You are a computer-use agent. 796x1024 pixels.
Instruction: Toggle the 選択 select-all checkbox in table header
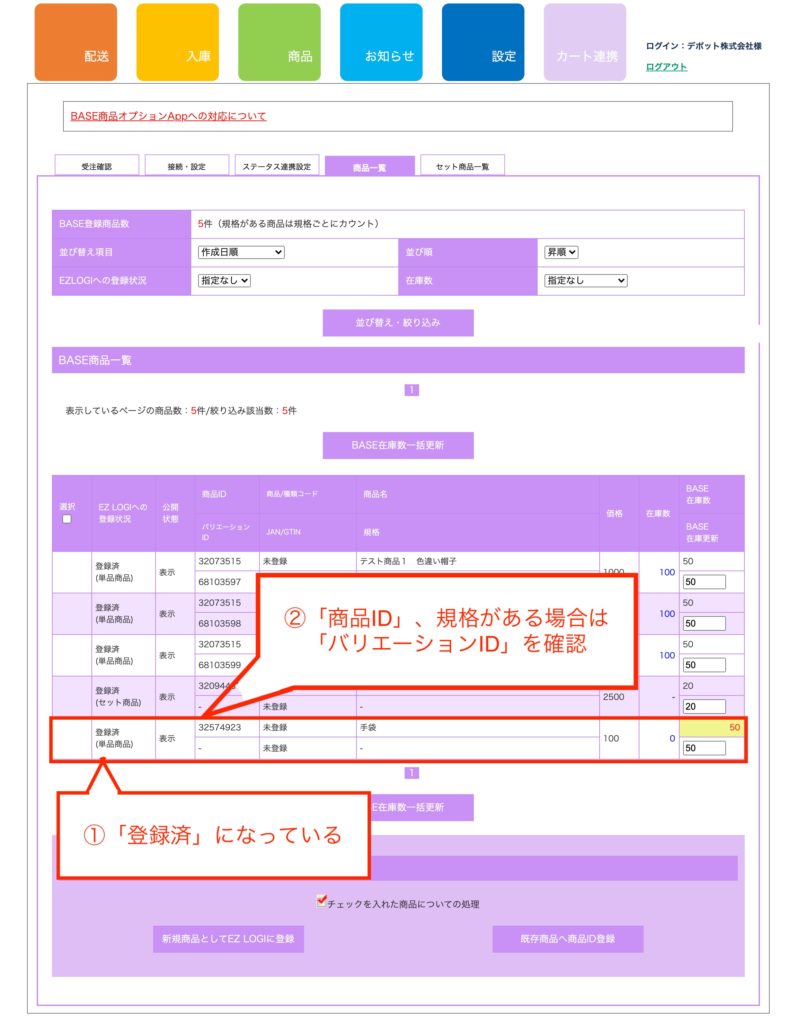(x=67, y=519)
